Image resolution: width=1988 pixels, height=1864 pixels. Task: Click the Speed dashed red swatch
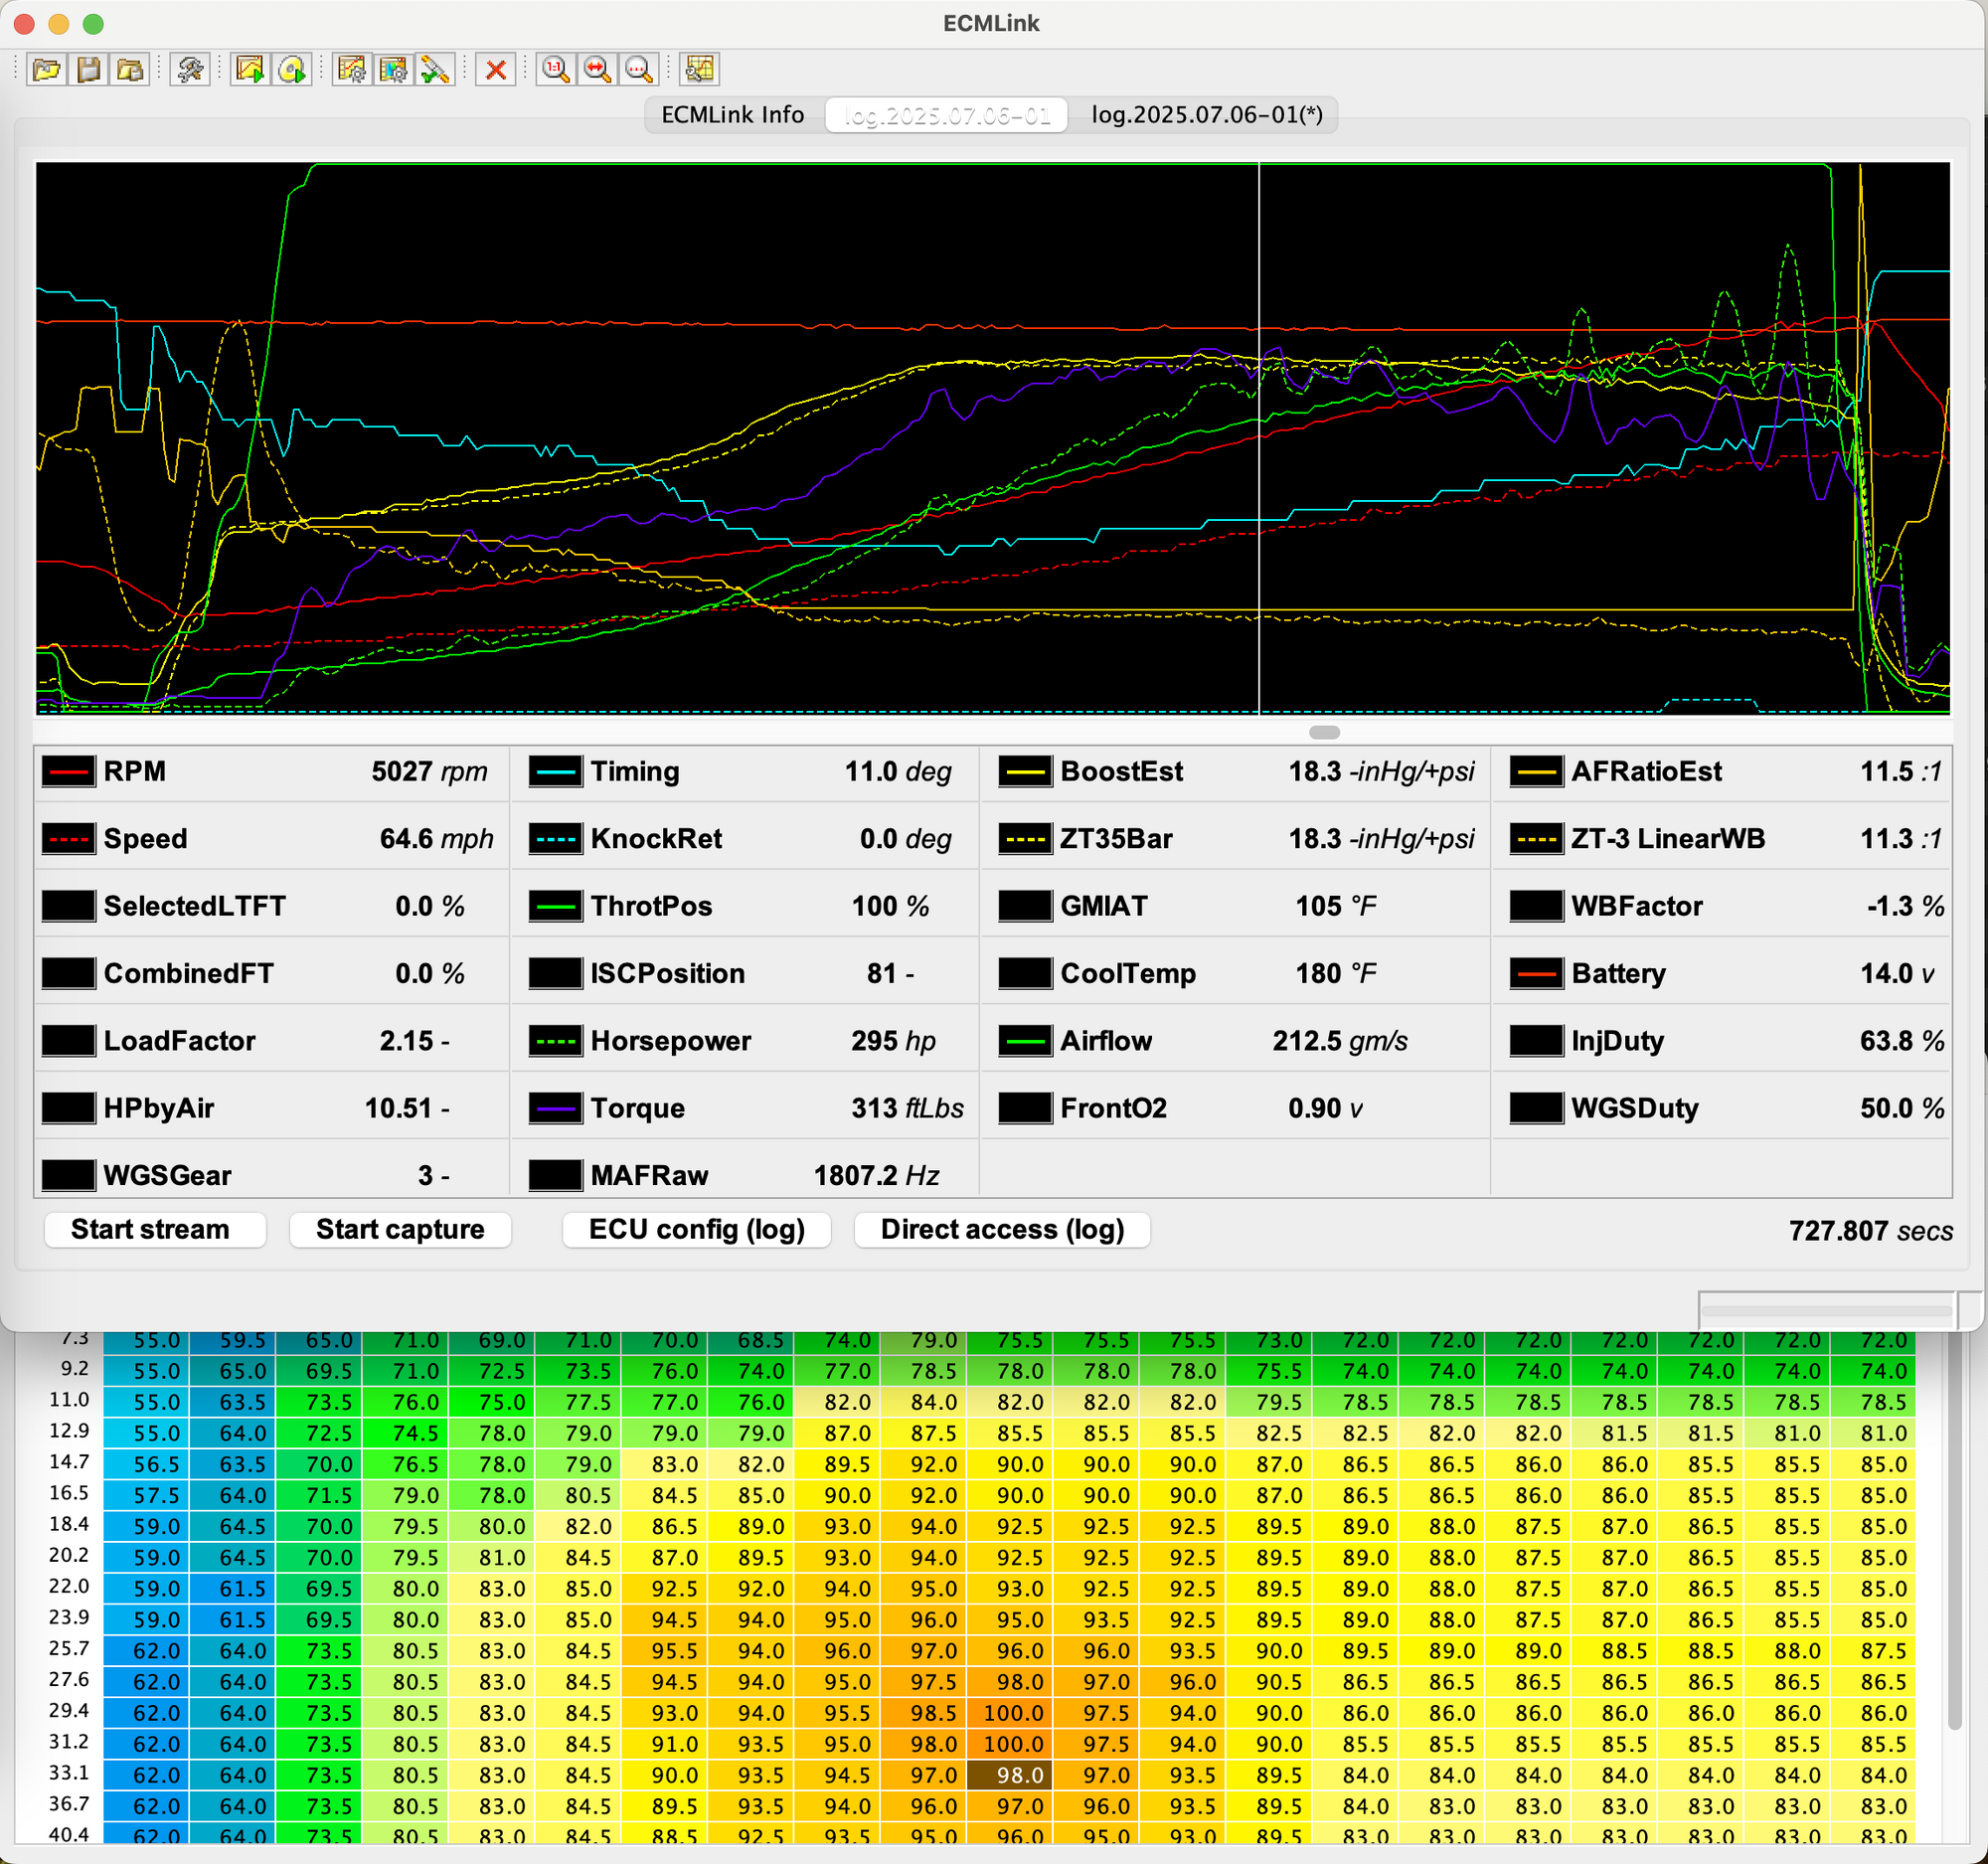tap(69, 839)
